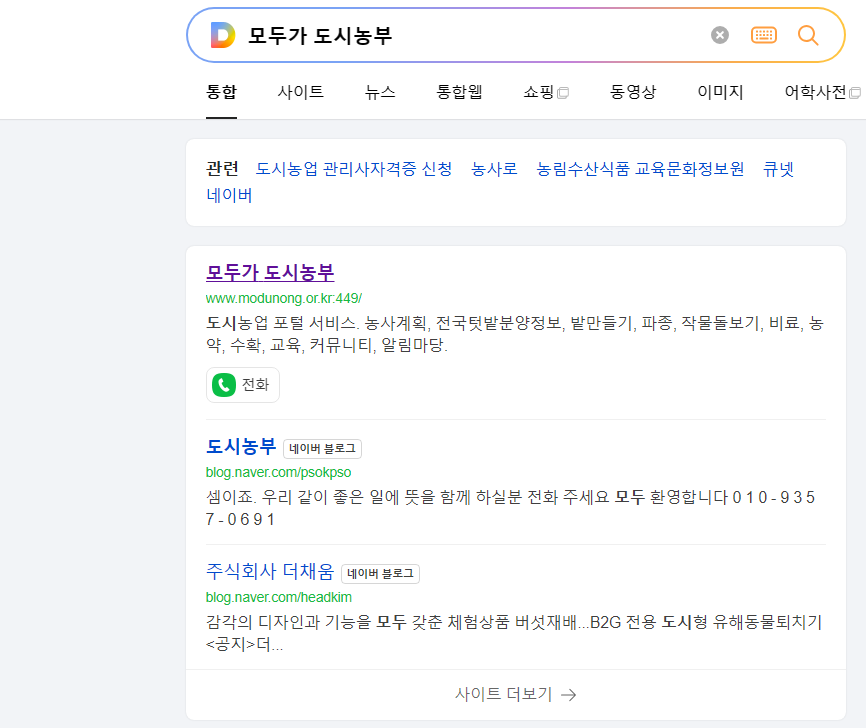Open the 도시농부 blog result title
The height and width of the screenshot is (728, 866).
click(x=241, y=446)
